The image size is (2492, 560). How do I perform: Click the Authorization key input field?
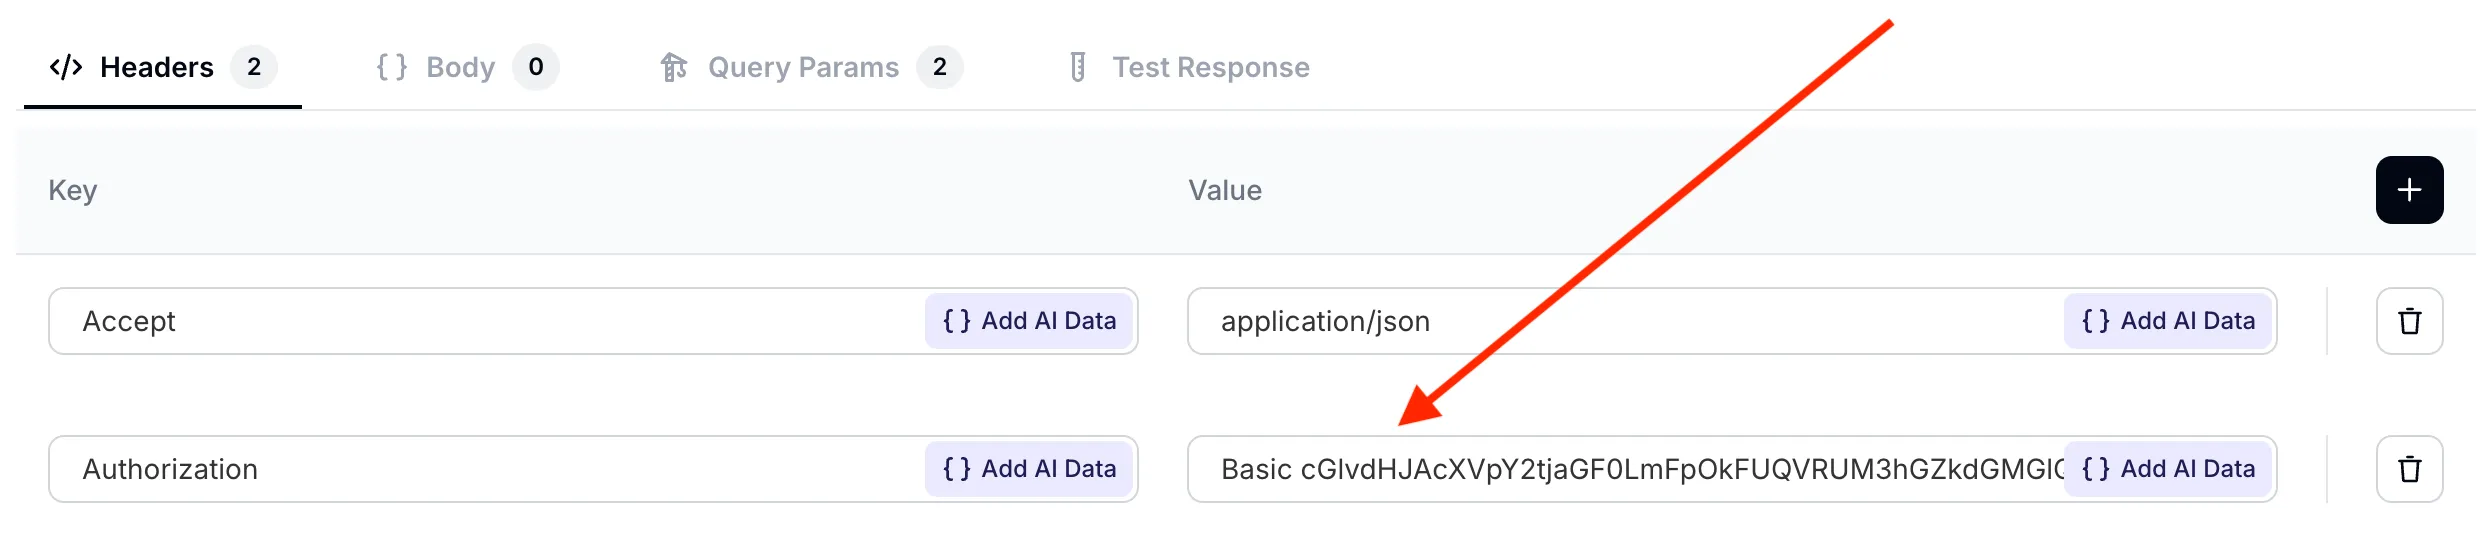[x=480, y=469]
